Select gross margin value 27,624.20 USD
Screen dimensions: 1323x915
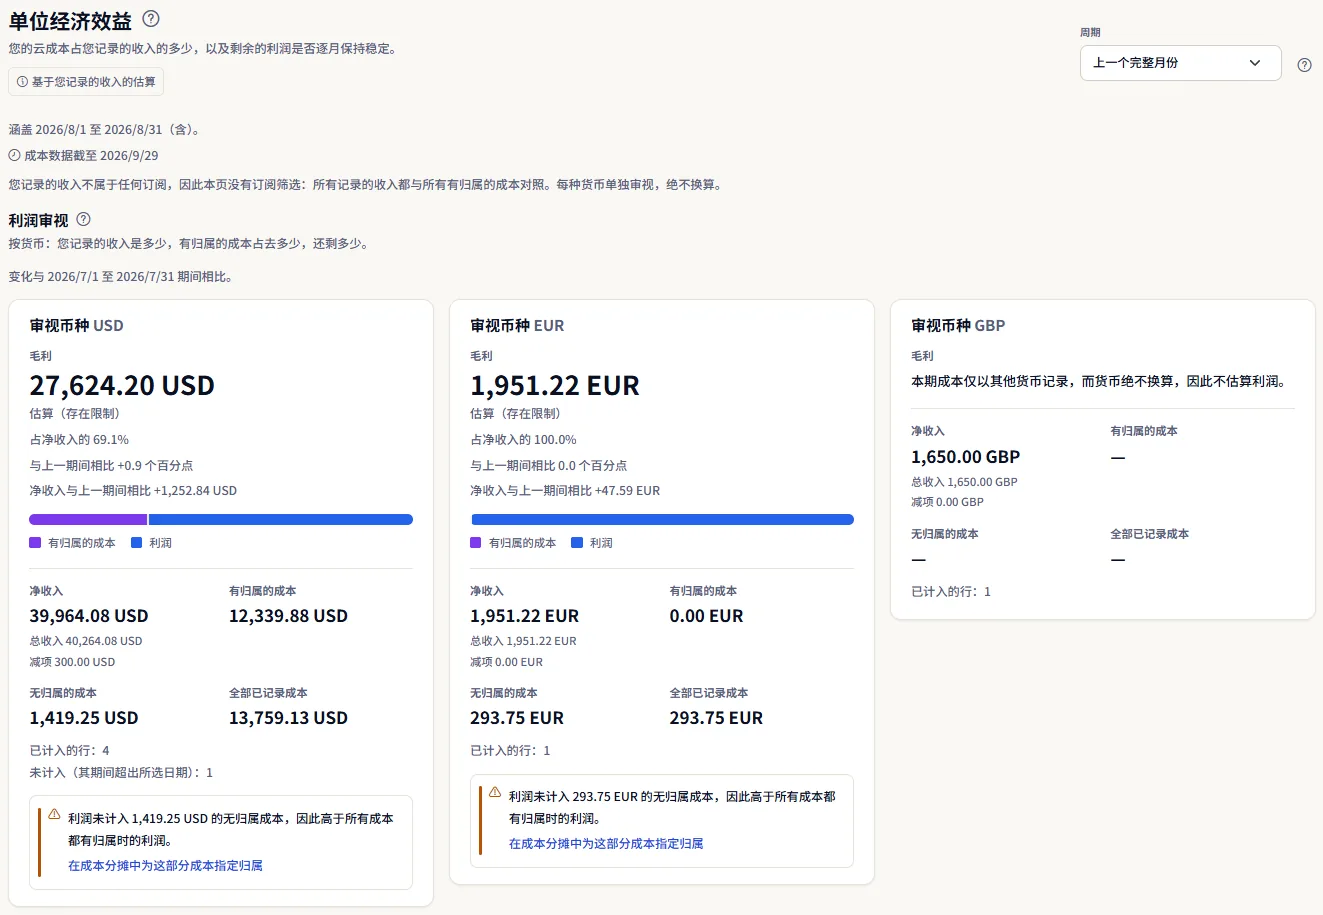(122, 386)
